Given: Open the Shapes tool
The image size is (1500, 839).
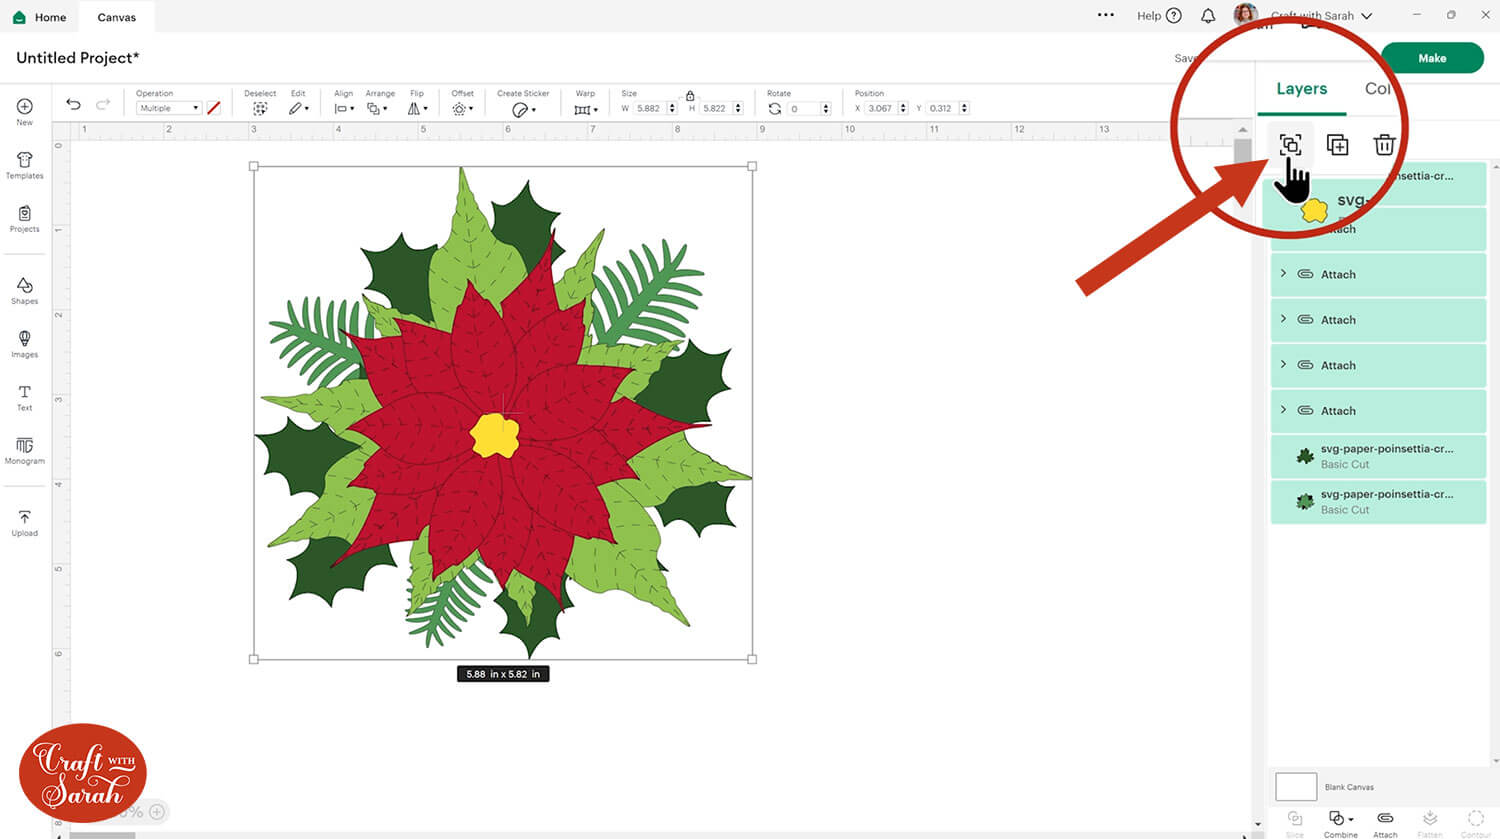Looking at the screenshot, I should click(x=25, y=291).
